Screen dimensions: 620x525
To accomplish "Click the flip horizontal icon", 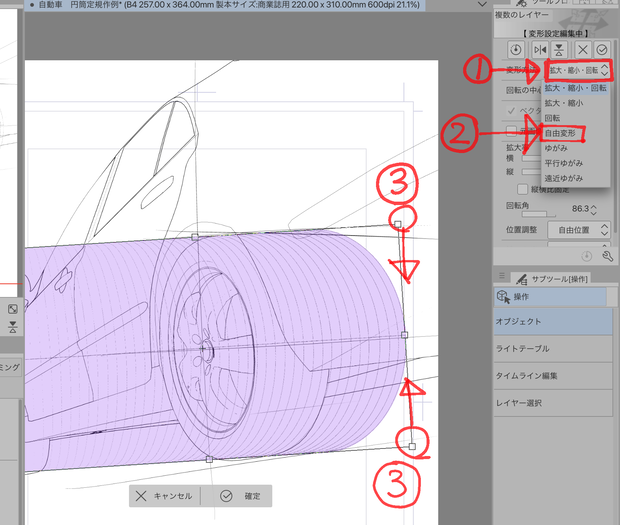I will pos(540,50).
